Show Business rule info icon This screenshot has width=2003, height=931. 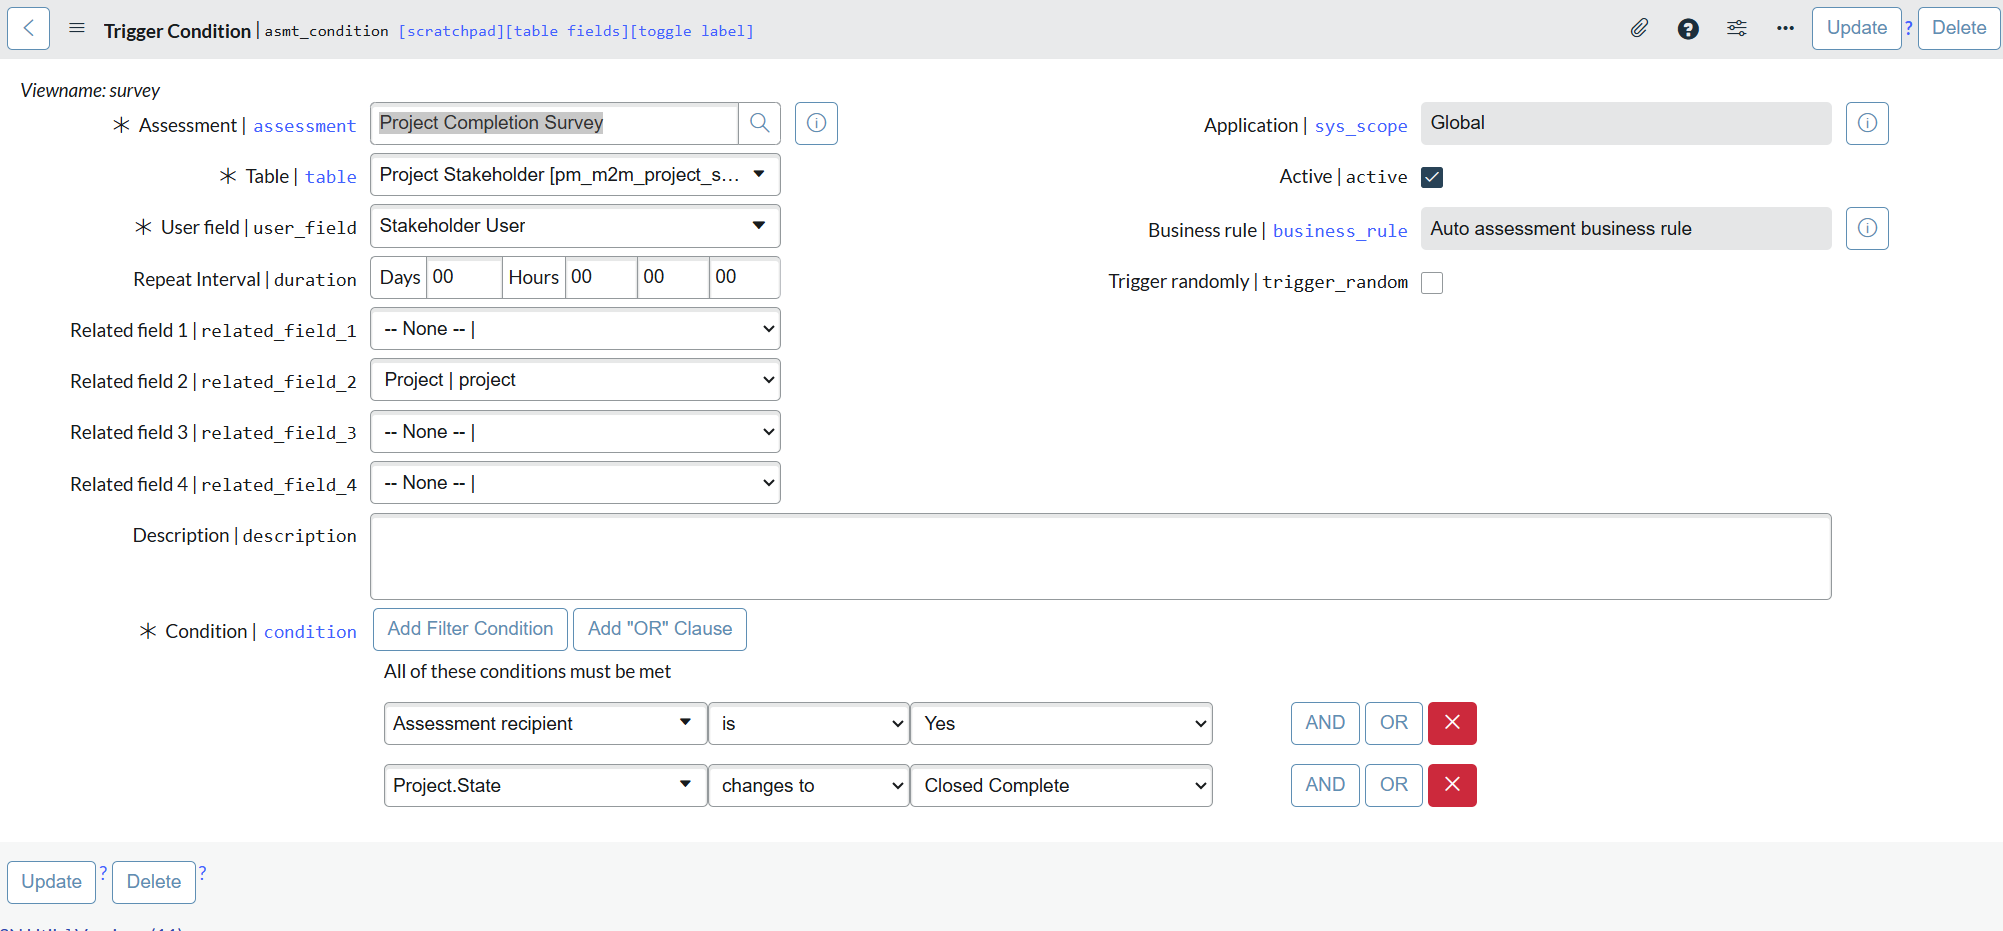click(1867, 228)
